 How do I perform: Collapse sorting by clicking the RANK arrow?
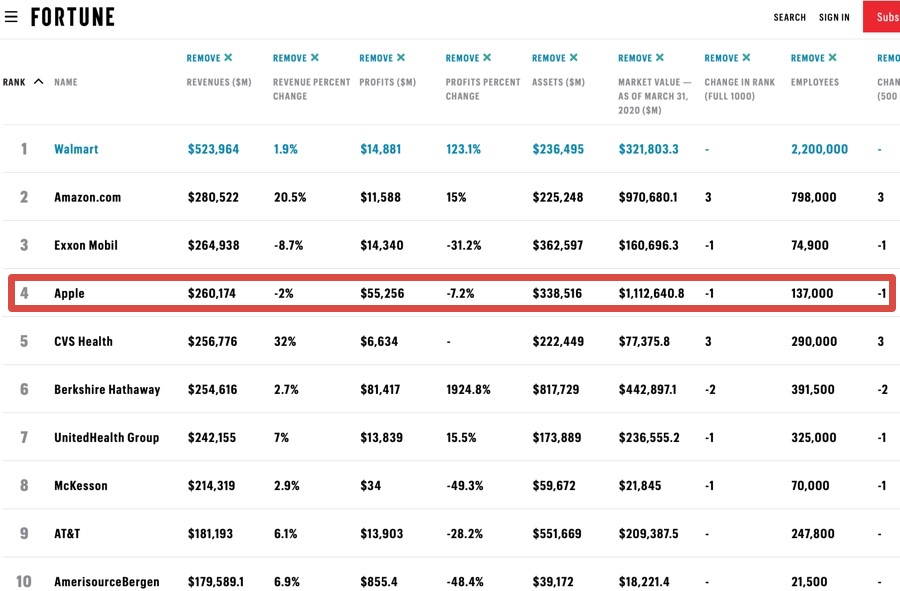coord(36,82)
